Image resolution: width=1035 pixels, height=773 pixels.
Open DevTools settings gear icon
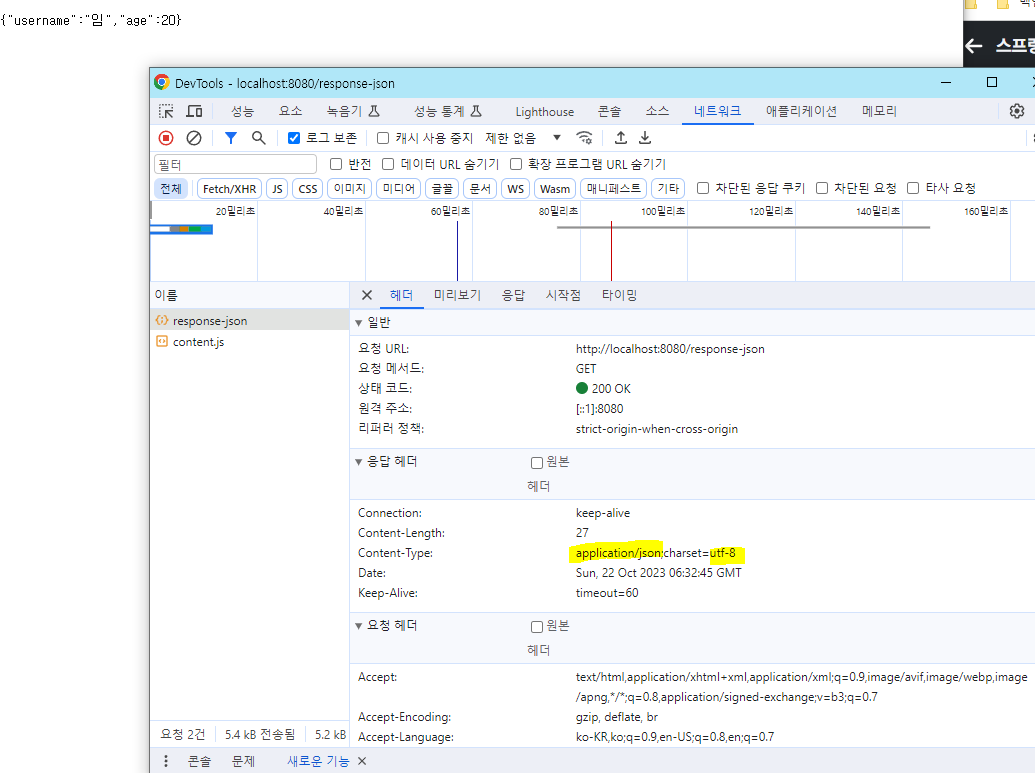pyautogui.click(x=1017, y=111)
